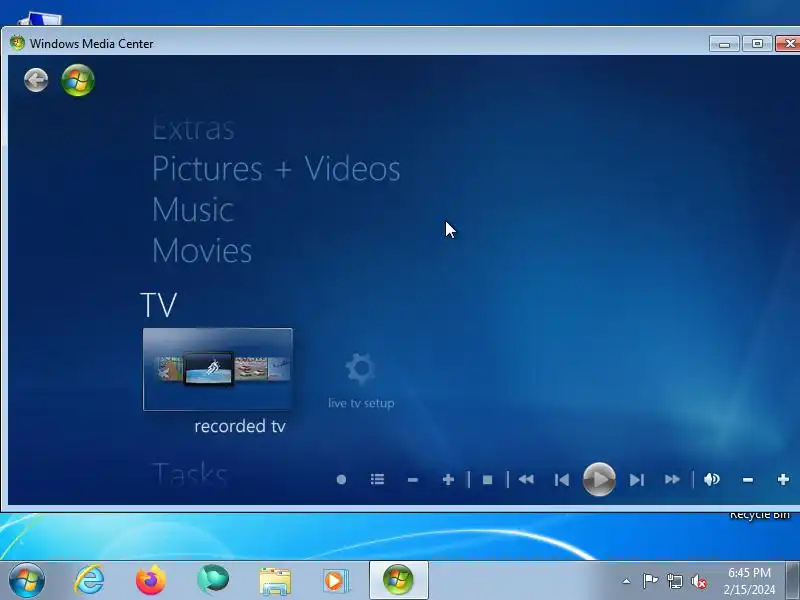
Task: Click the rewind button
Action: 526,480
